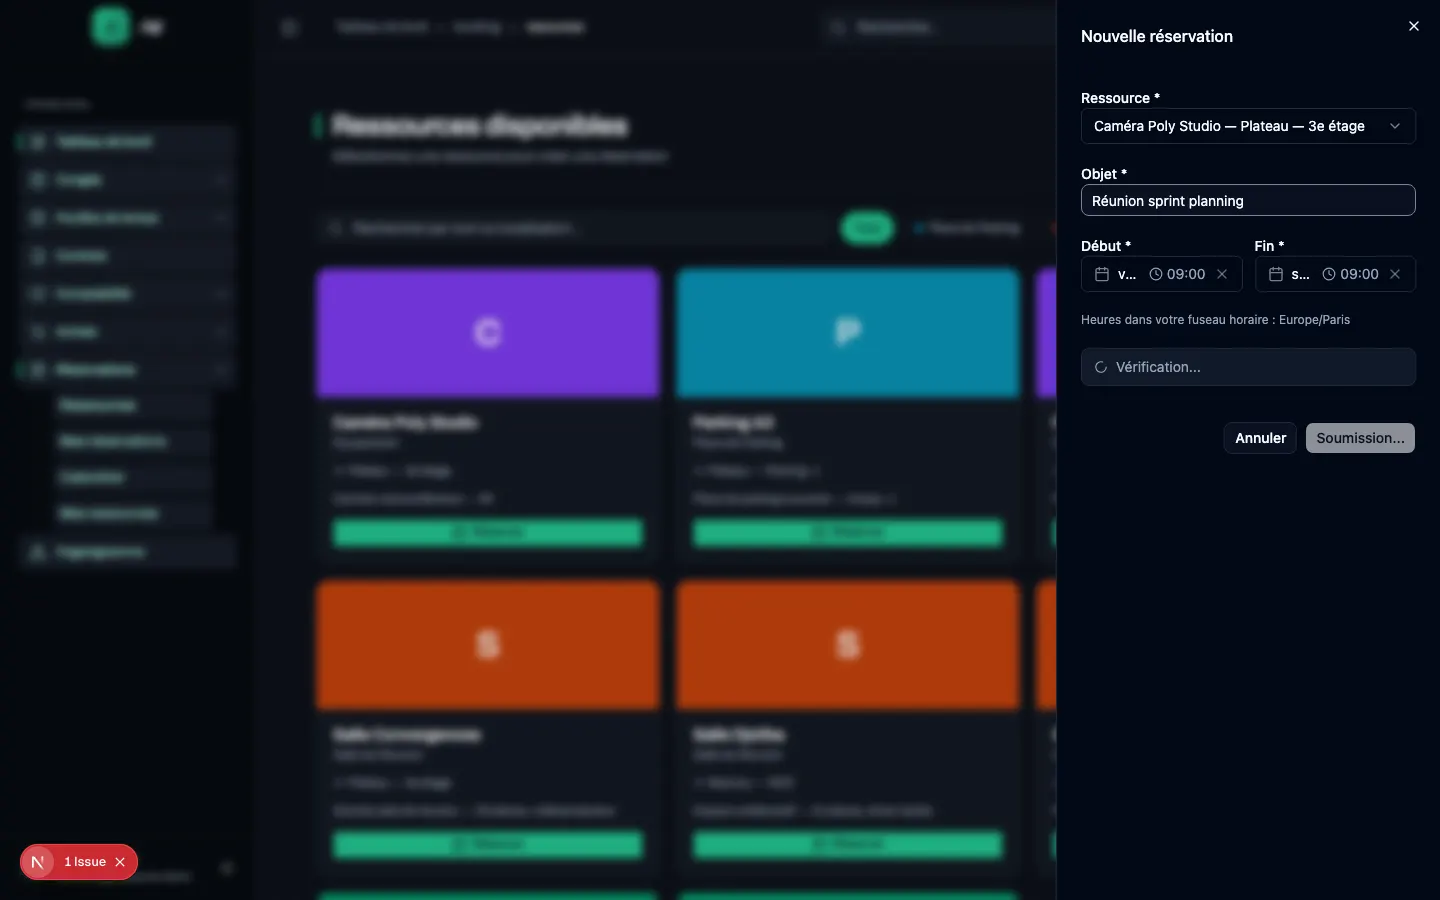Click the "Ressource *" field label
Screen dimensions: 1440x900
point(1120,98)
